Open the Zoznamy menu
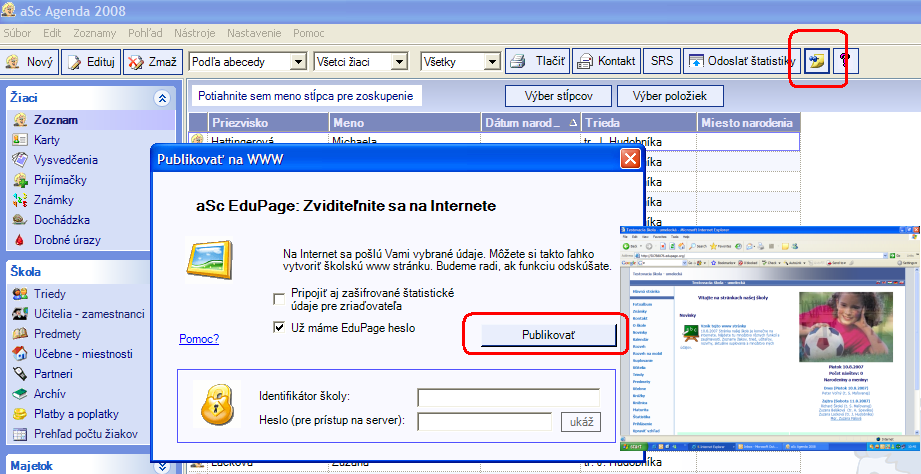 [95, 33]
